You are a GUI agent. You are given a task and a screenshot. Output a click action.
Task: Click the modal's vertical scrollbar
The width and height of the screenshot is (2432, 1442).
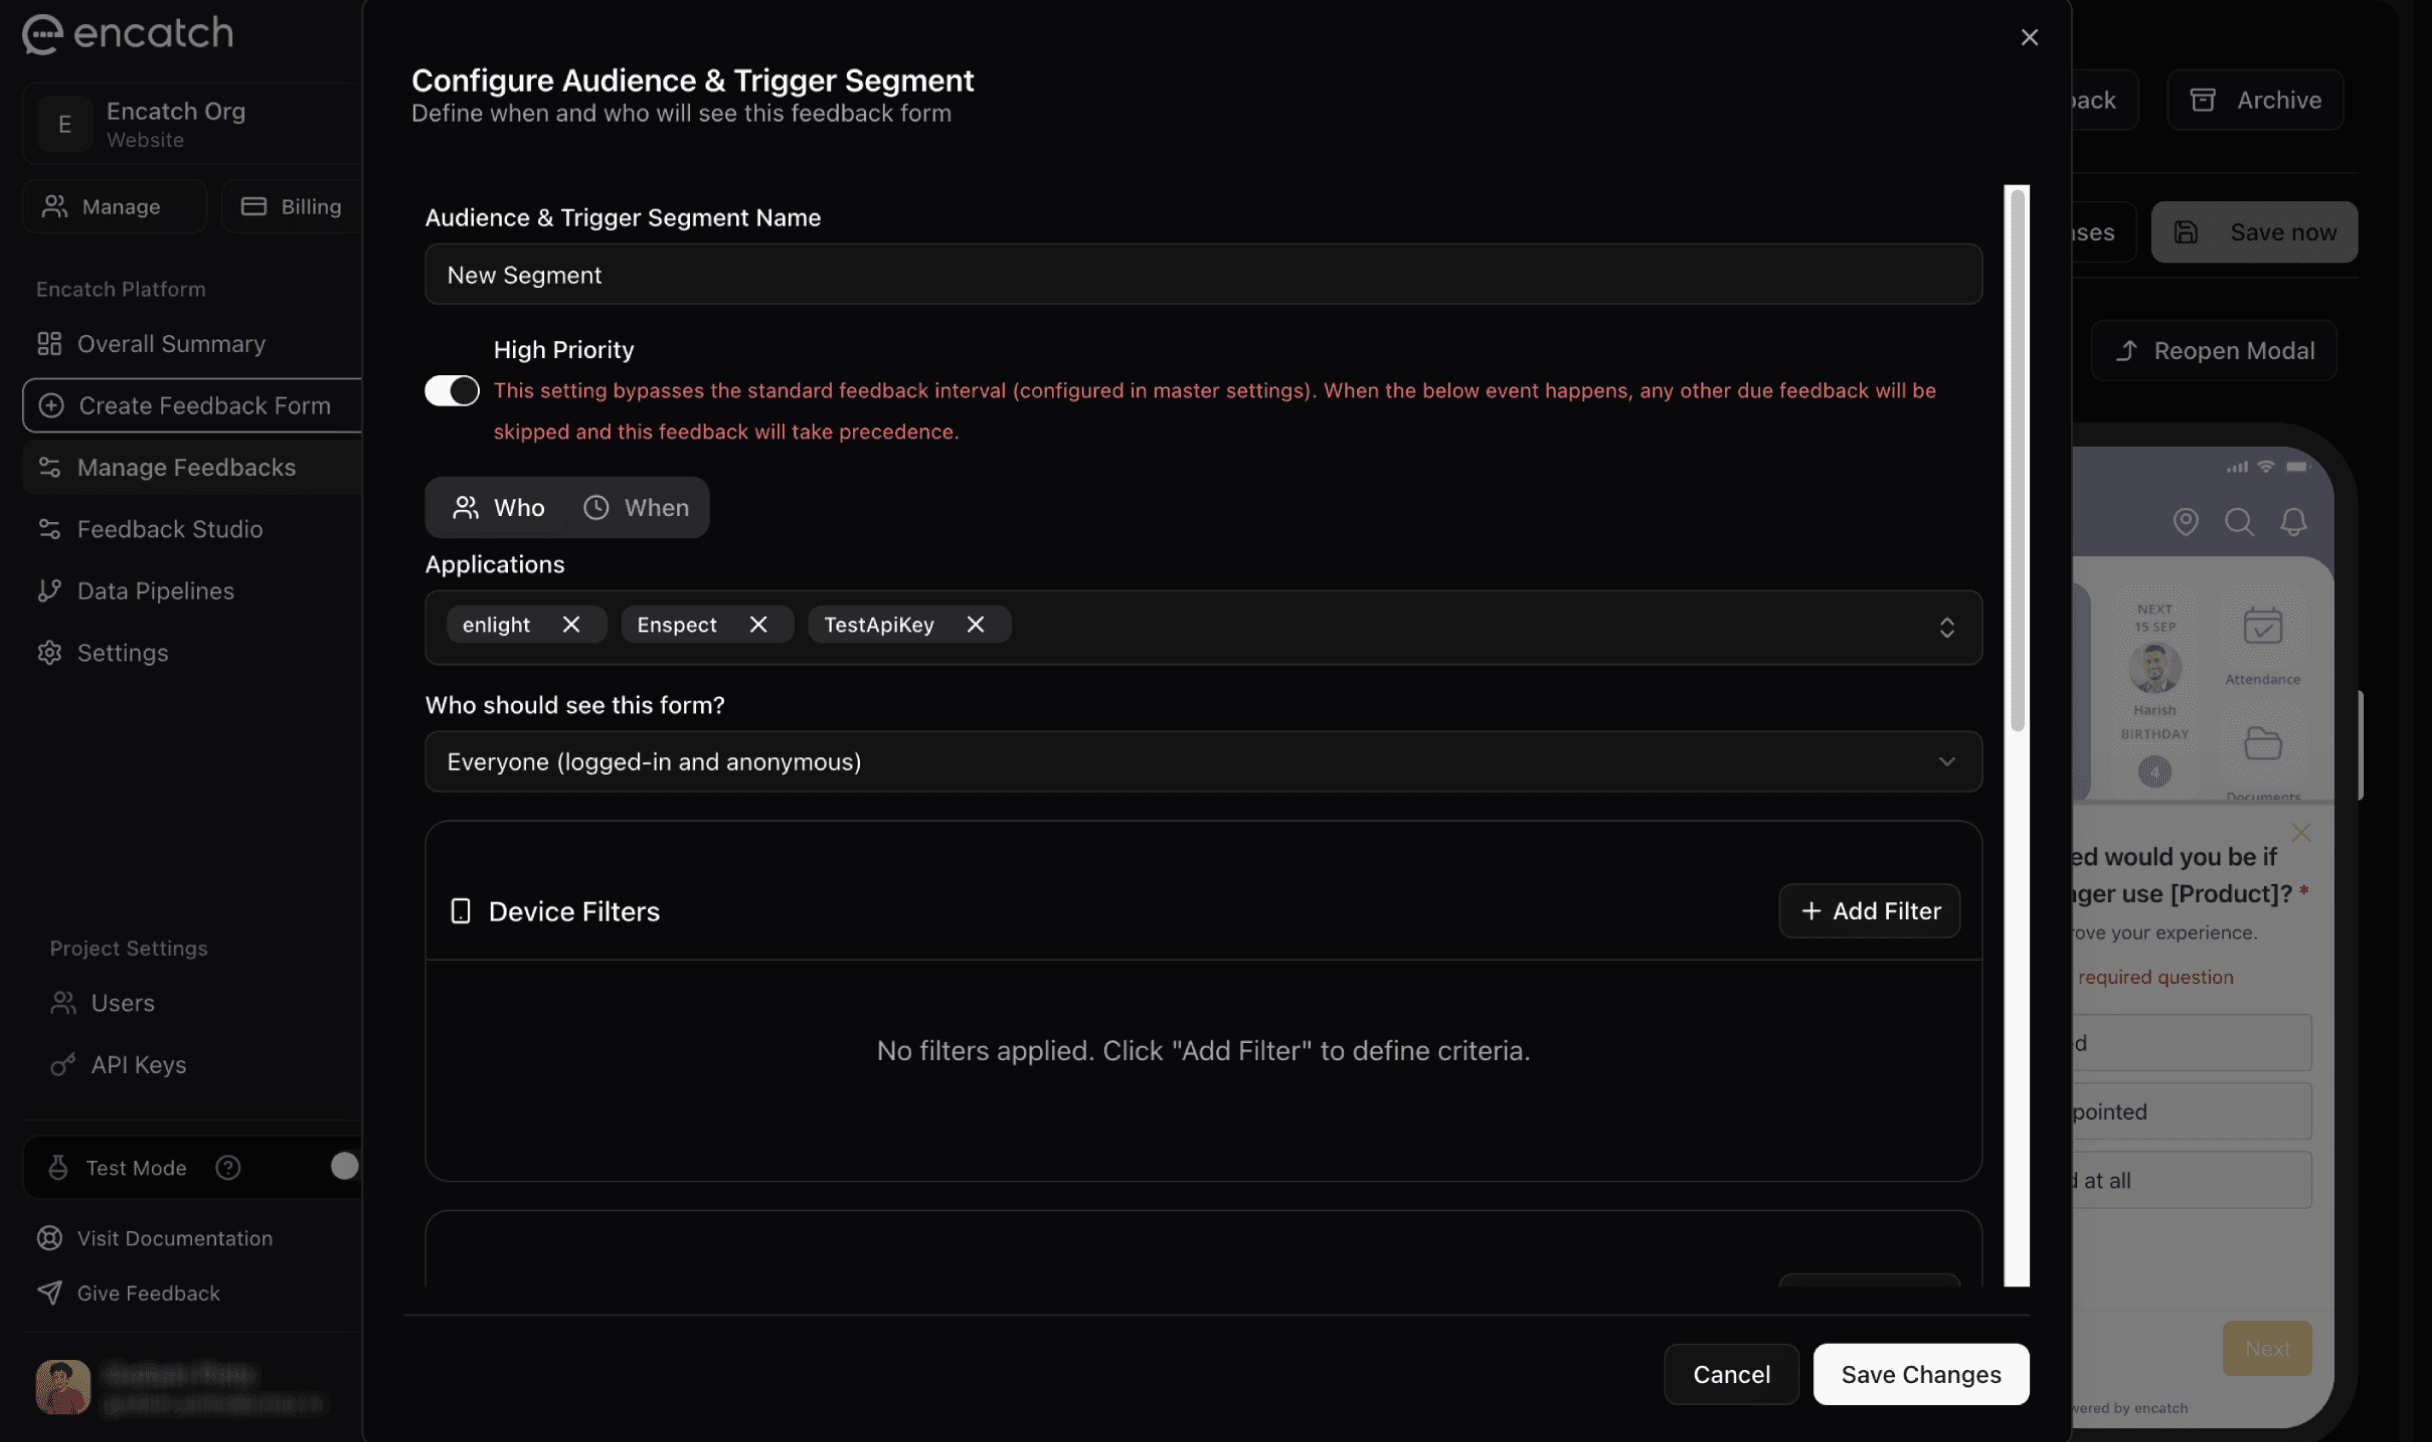(2017, 460)
